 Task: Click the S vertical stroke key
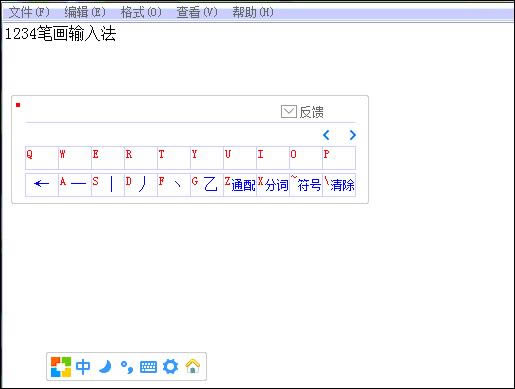coord(108,185)
